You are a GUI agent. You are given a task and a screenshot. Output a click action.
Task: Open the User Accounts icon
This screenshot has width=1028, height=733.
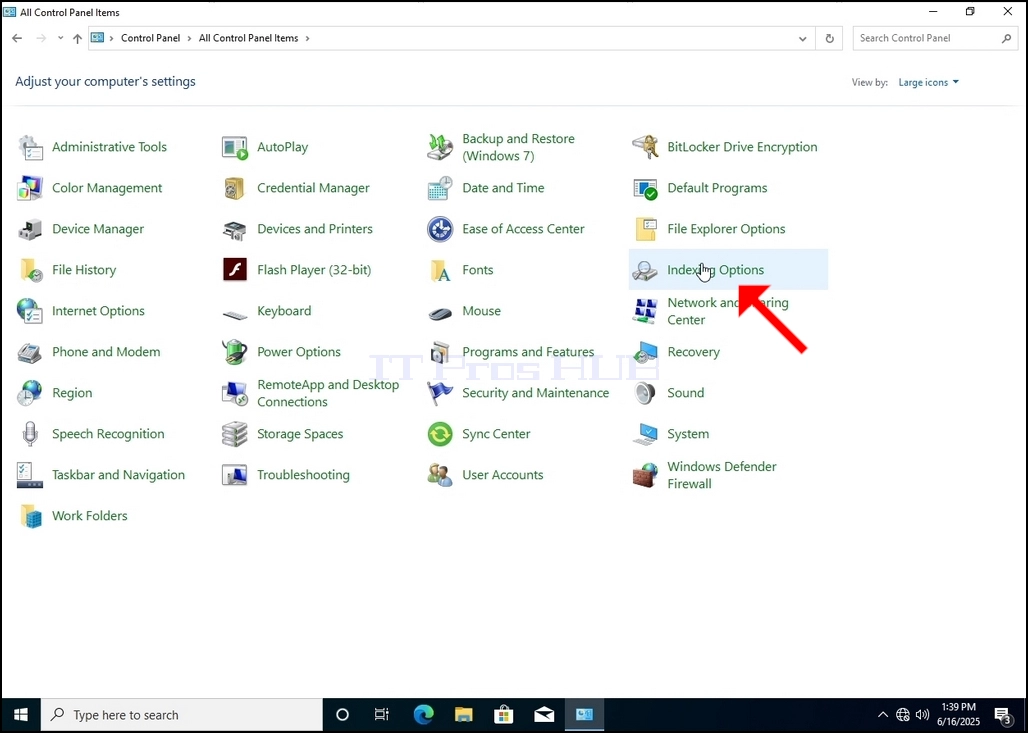pyautogui.click(x=440, y=475)
